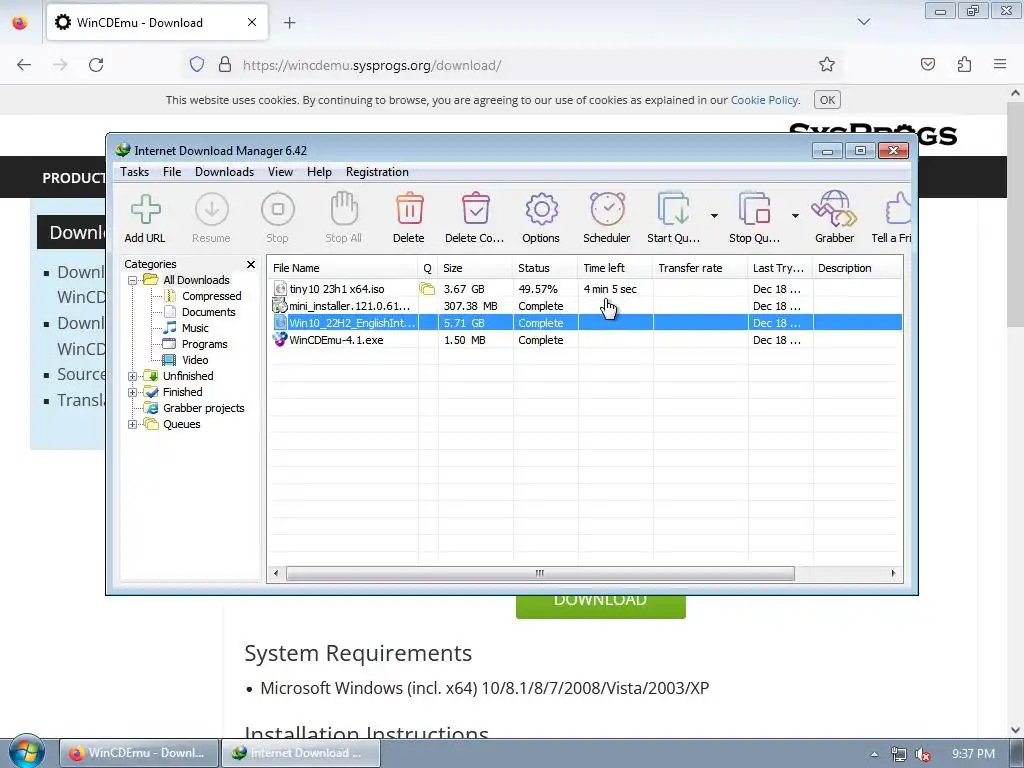This screenshot has height=768, width=1024.
Task: Click horizontal scrollbar left arrow in download list
Action: click(x=276, y=573)
